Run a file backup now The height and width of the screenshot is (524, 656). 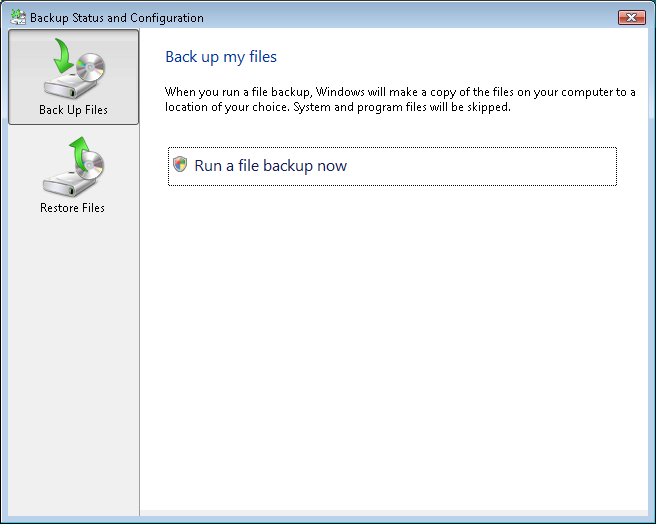392,166
